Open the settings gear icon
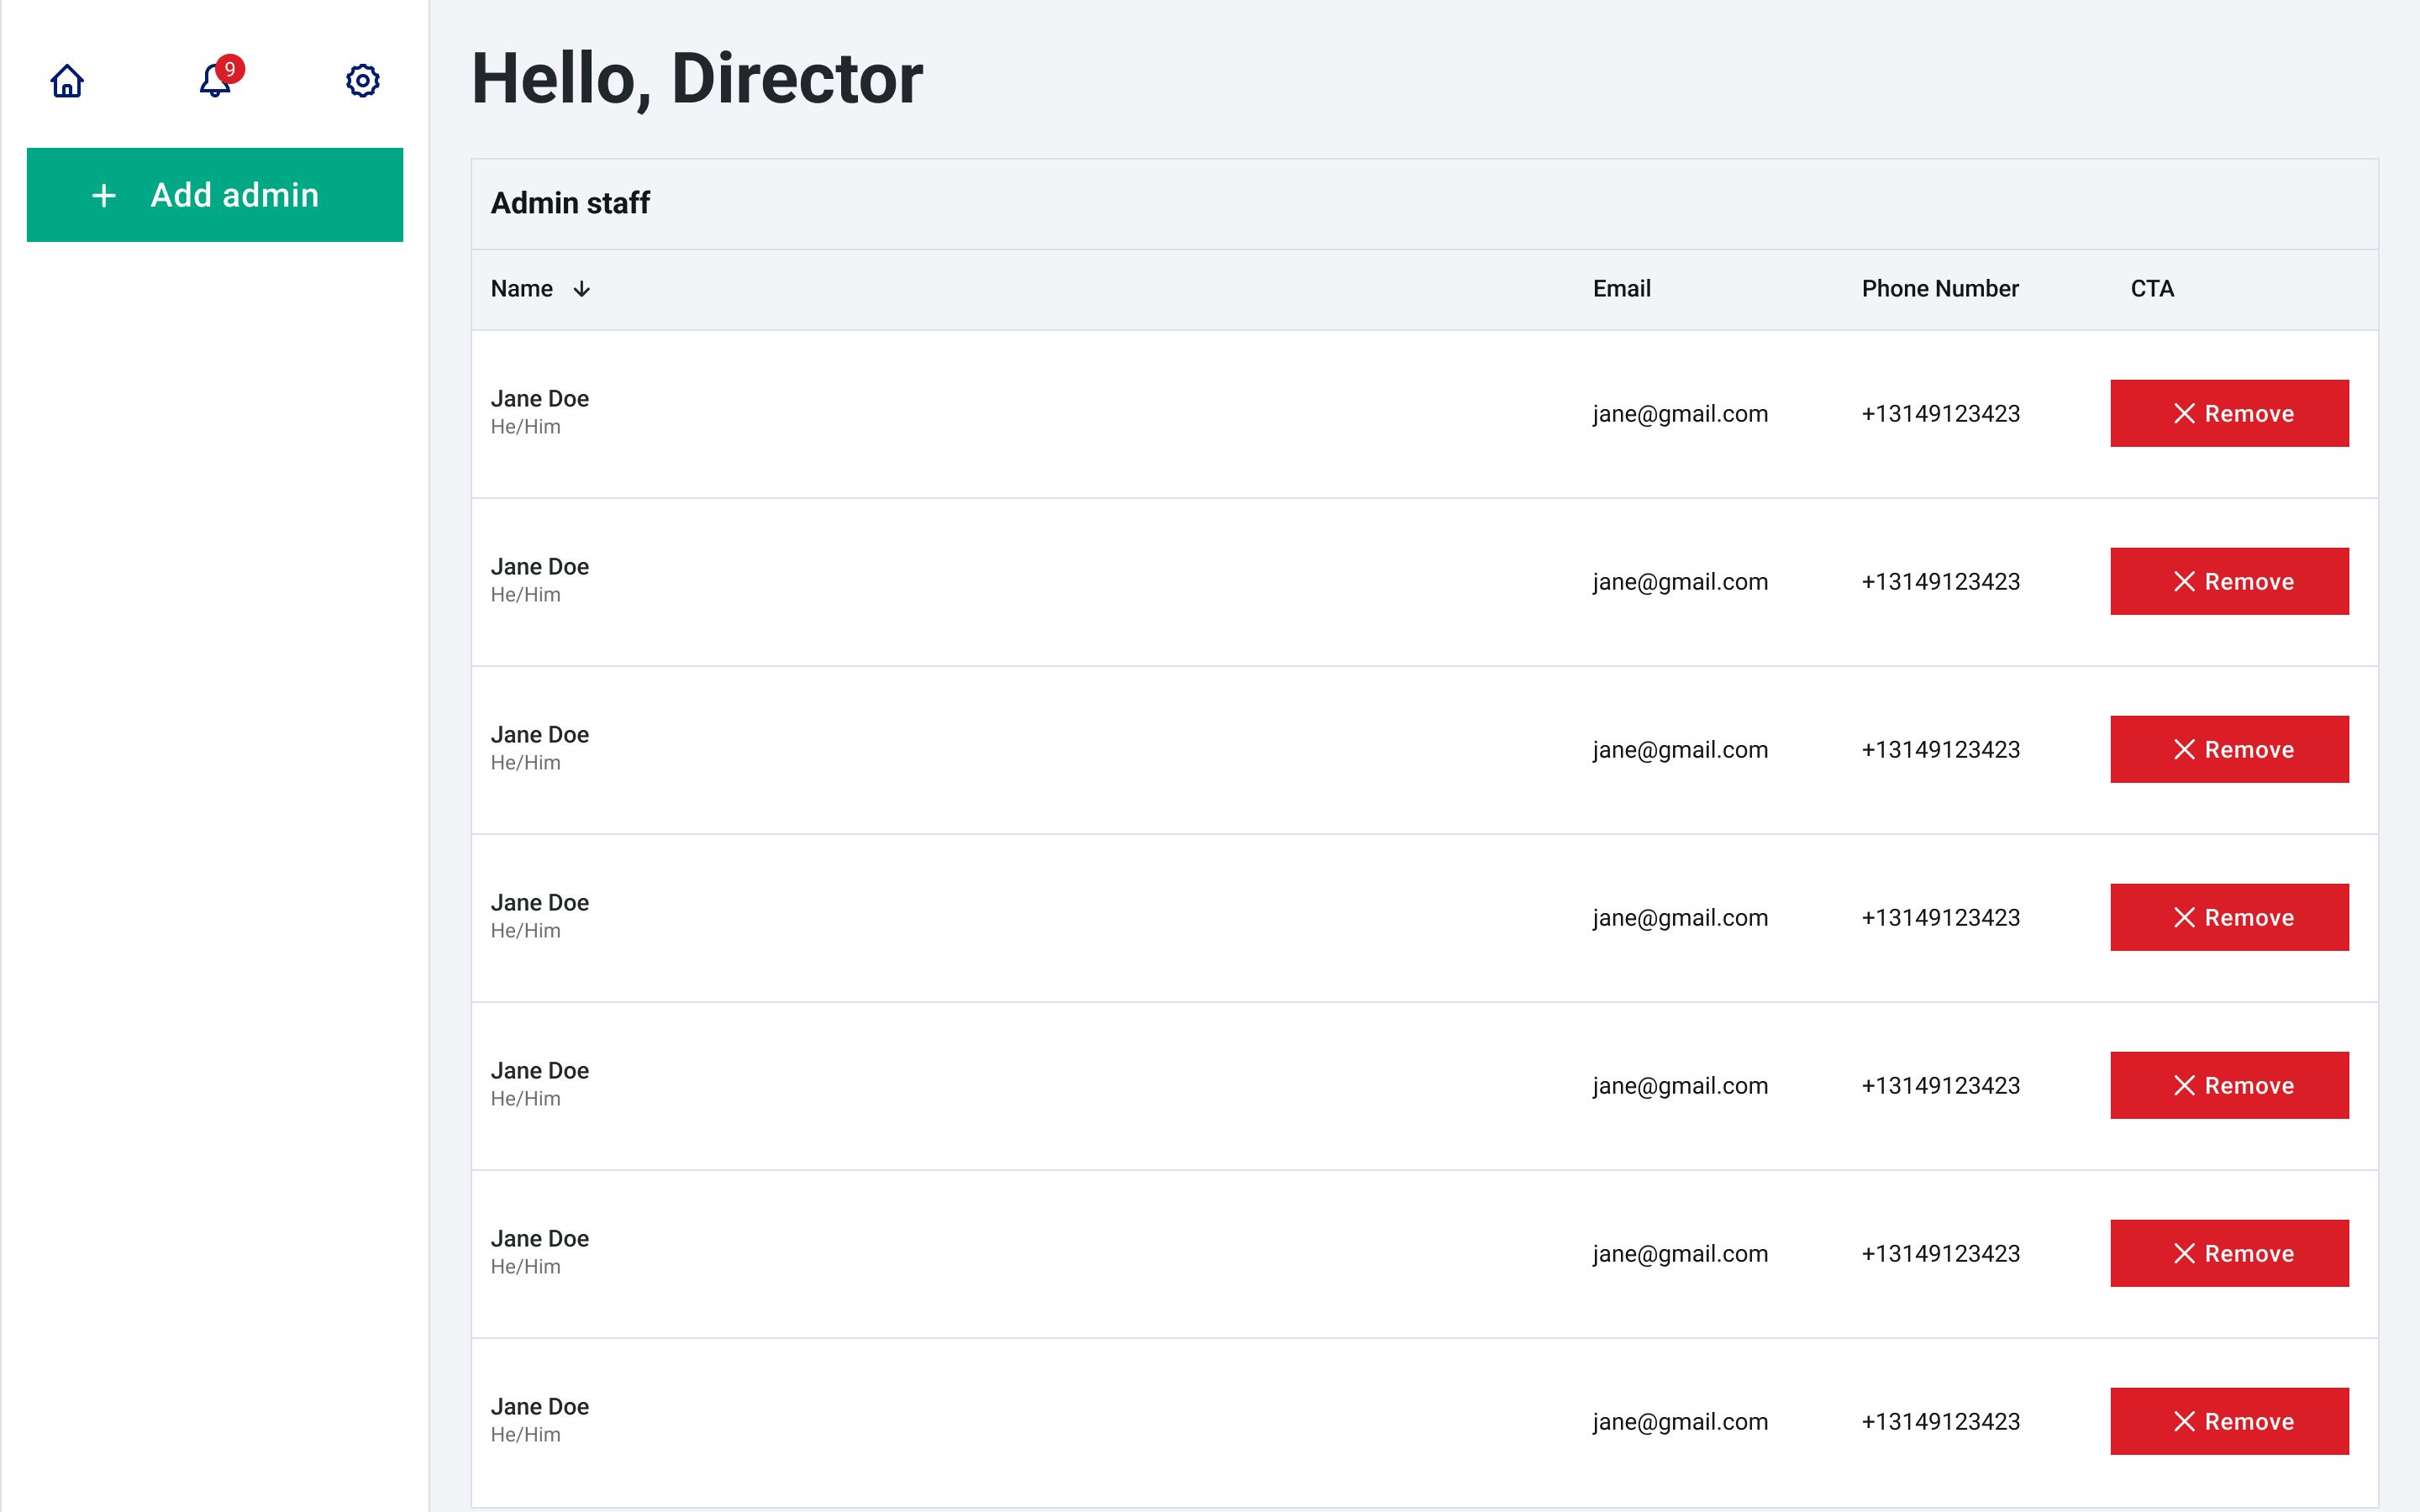 pos(362,81)
